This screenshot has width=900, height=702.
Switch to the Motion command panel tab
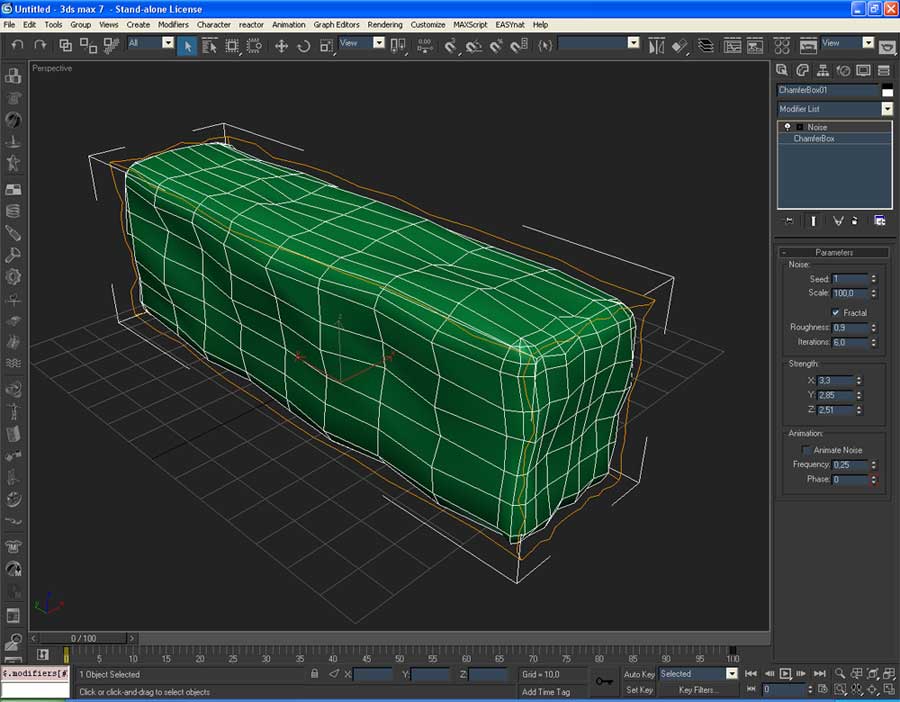[x=843, y=71]
